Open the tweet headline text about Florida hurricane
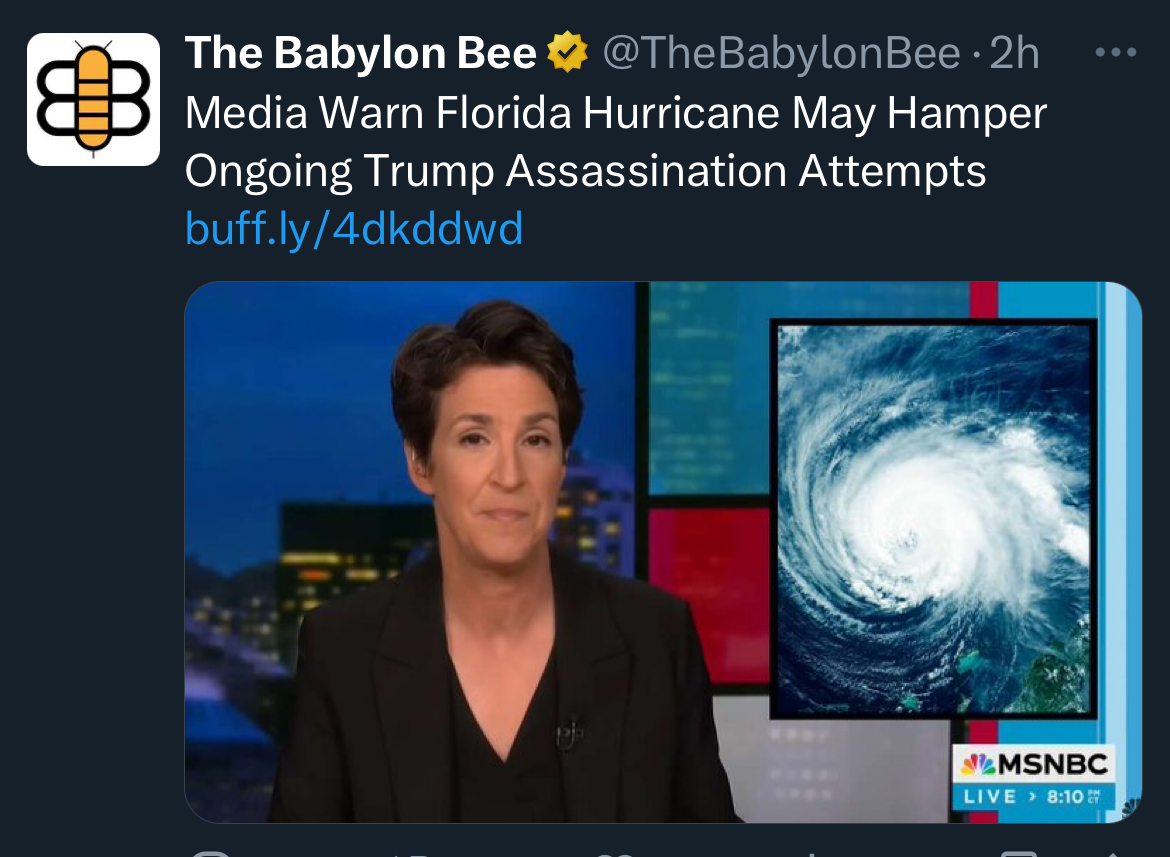Screen dimensions: 1170x857 tap(616, 142)
